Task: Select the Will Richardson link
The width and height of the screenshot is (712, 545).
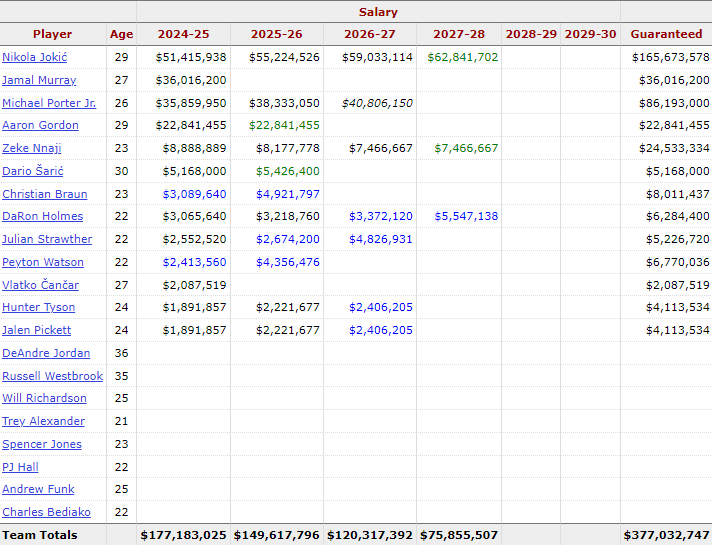Action: point(44,398)
